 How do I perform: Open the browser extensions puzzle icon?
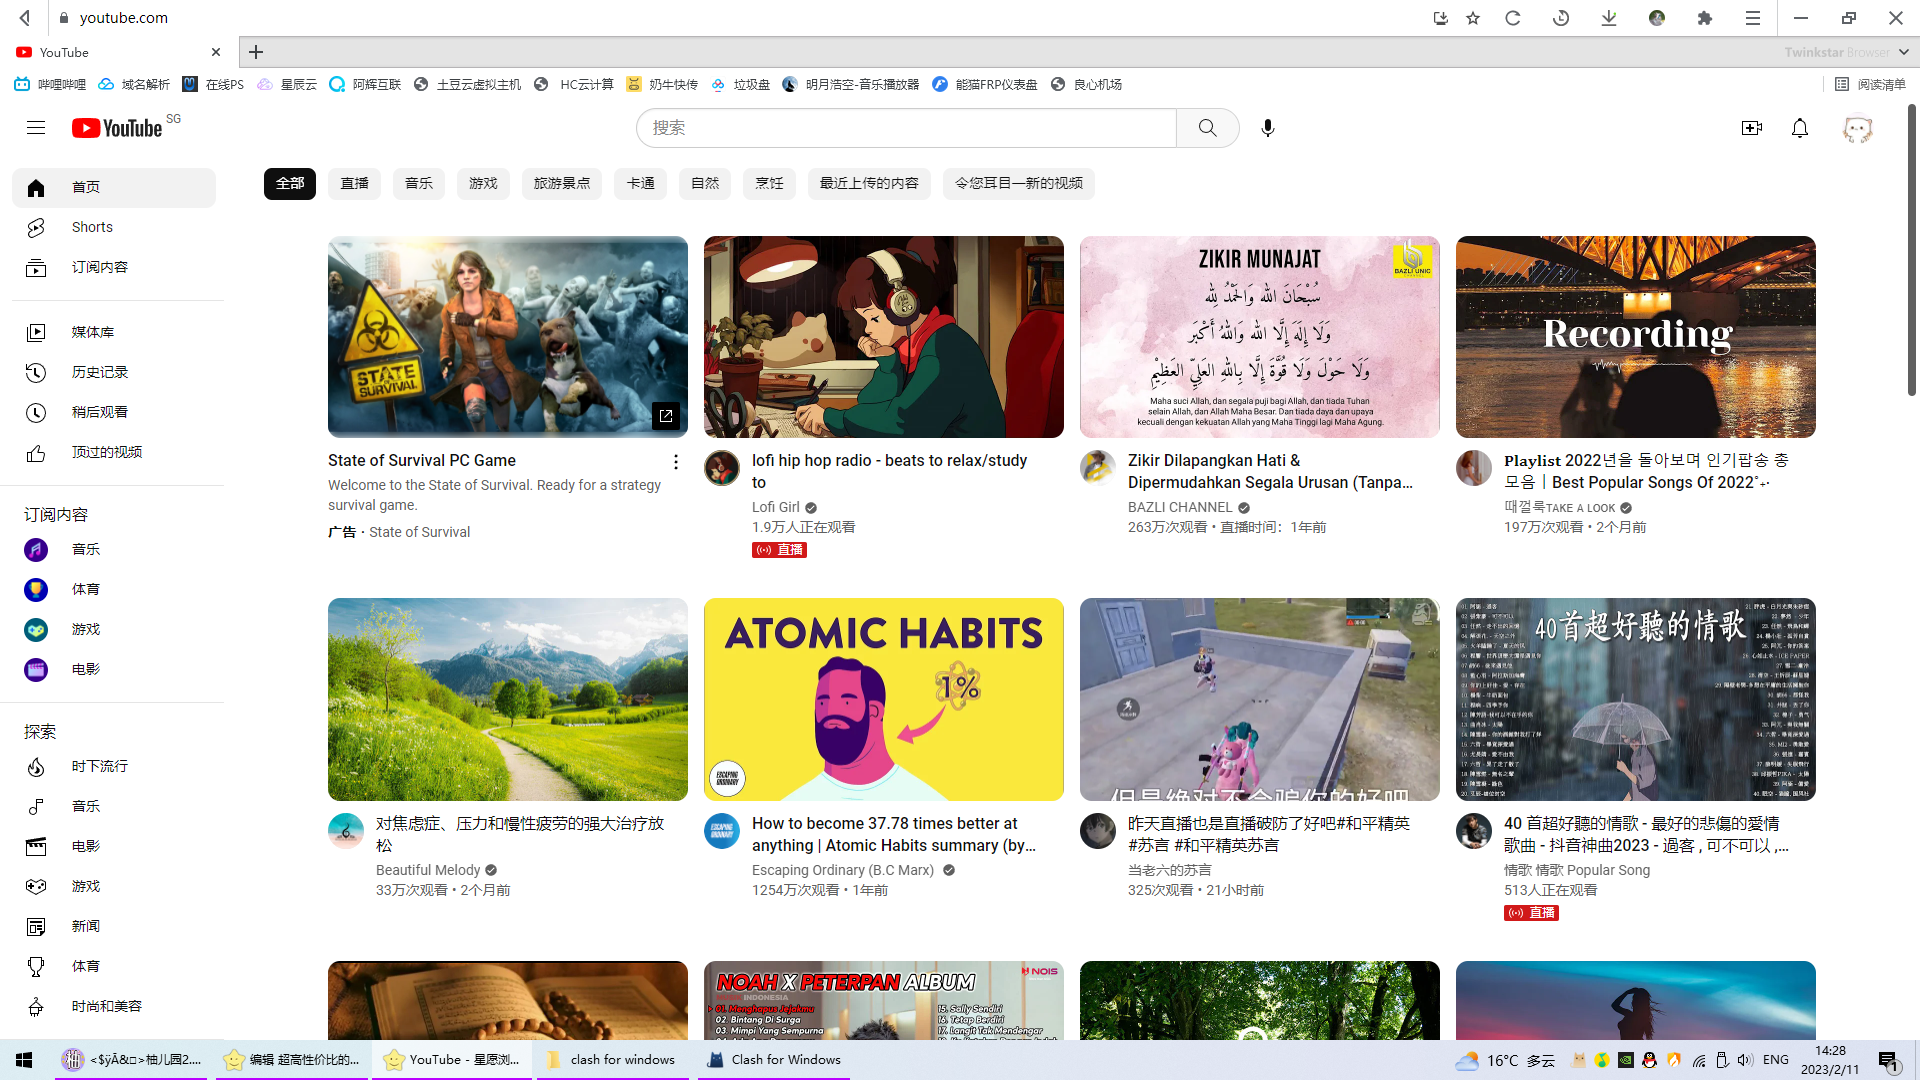(x=1705, y=18)
